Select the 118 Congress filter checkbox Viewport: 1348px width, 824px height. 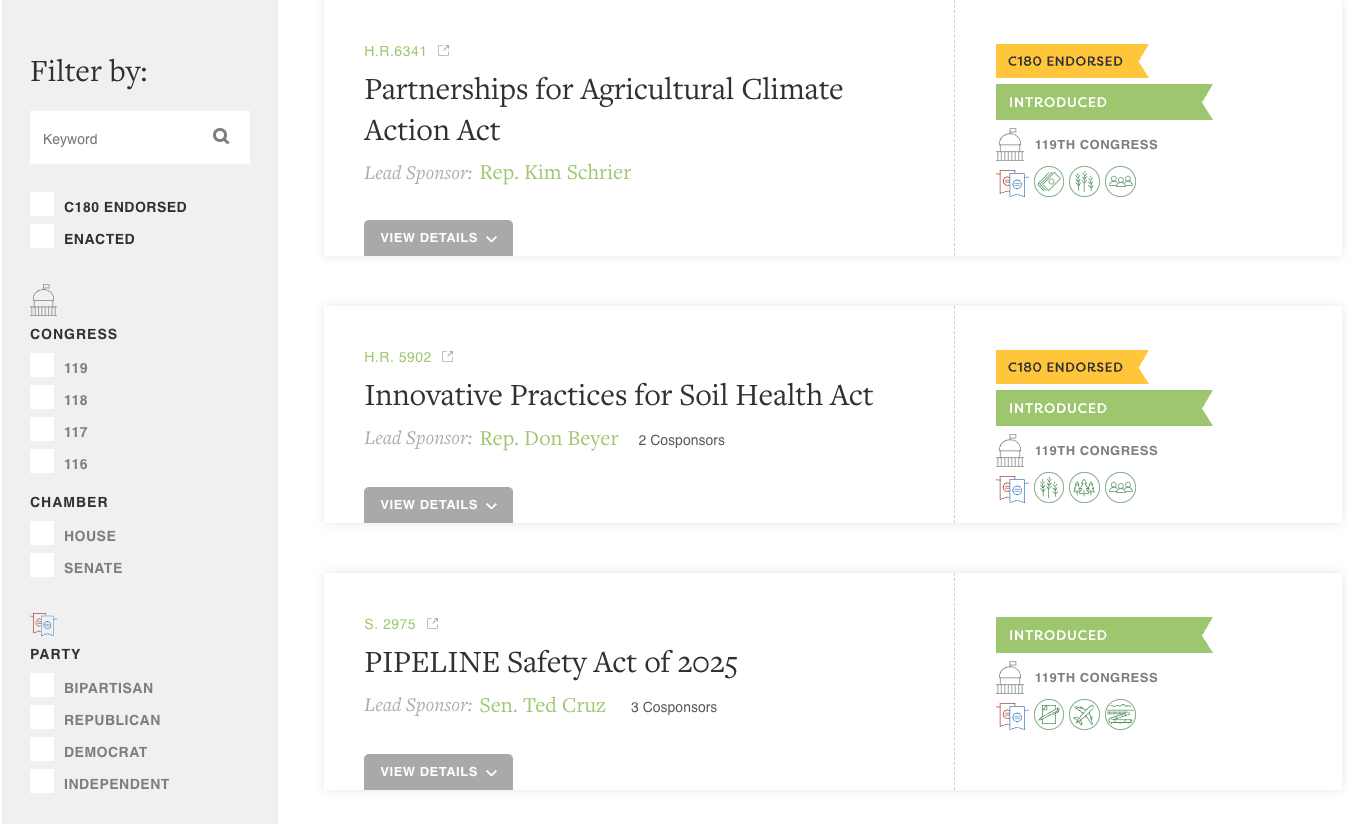pos(42,398)
